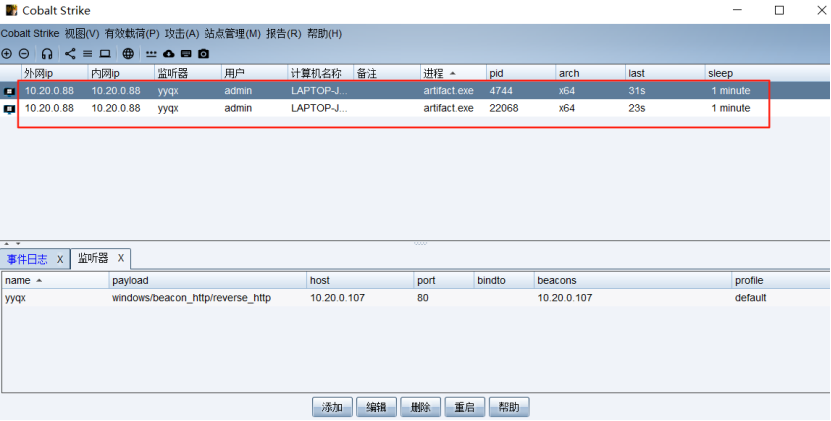Viewport: 831px width, 421px height.
Task: Open the 站点管理(M) menu
Action: [233, 33]
